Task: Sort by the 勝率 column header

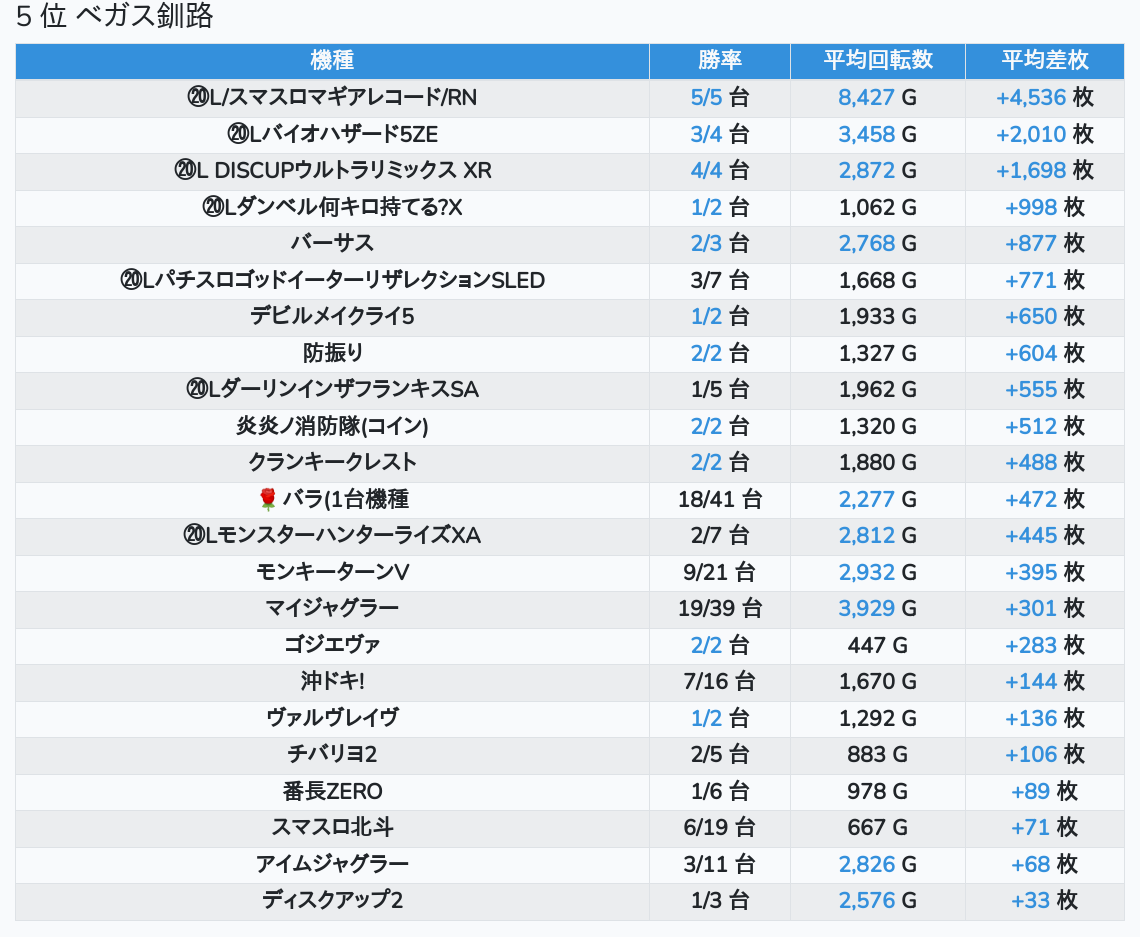Action: (719, 60)
